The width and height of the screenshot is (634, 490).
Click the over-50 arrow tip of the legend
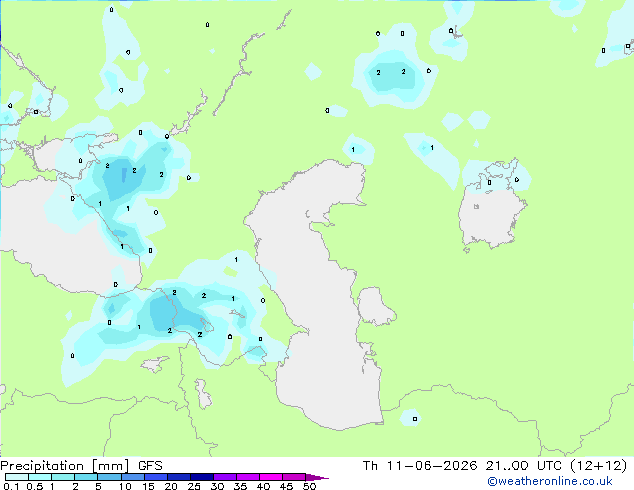[317, 477]
